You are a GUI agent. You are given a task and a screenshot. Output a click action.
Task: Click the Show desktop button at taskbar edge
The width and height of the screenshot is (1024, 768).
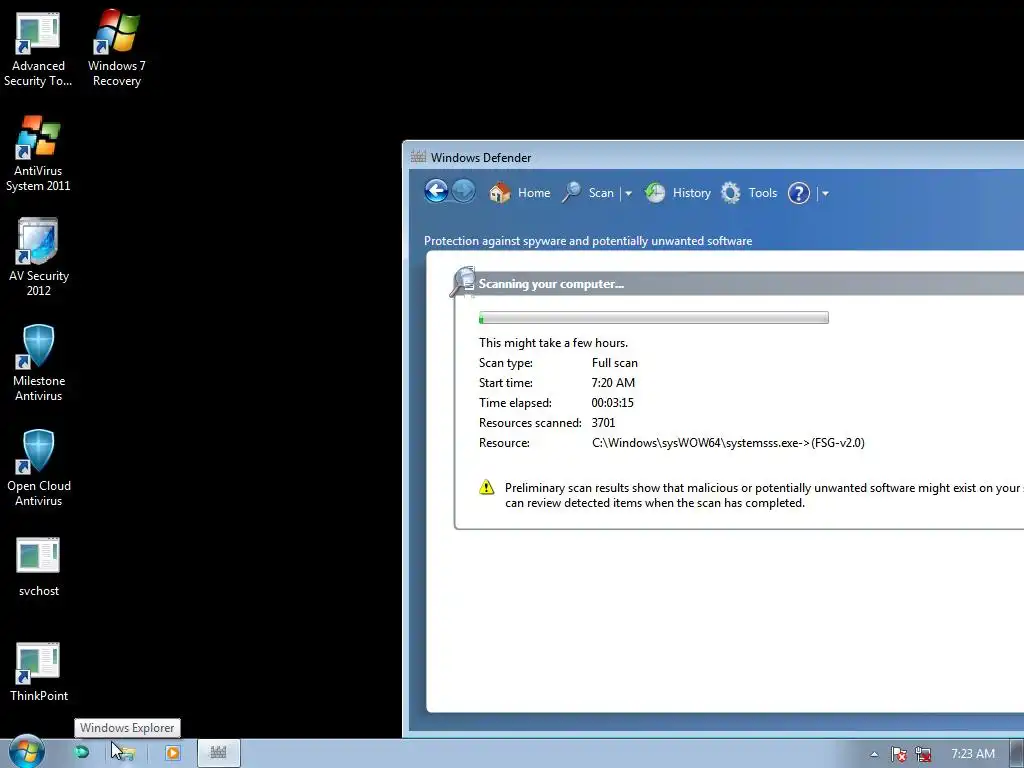[x=1017, y=754]
